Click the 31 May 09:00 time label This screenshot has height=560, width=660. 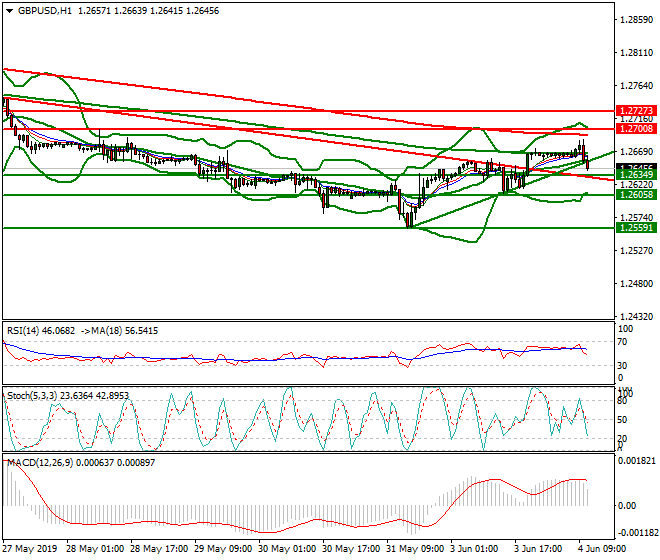415,549
